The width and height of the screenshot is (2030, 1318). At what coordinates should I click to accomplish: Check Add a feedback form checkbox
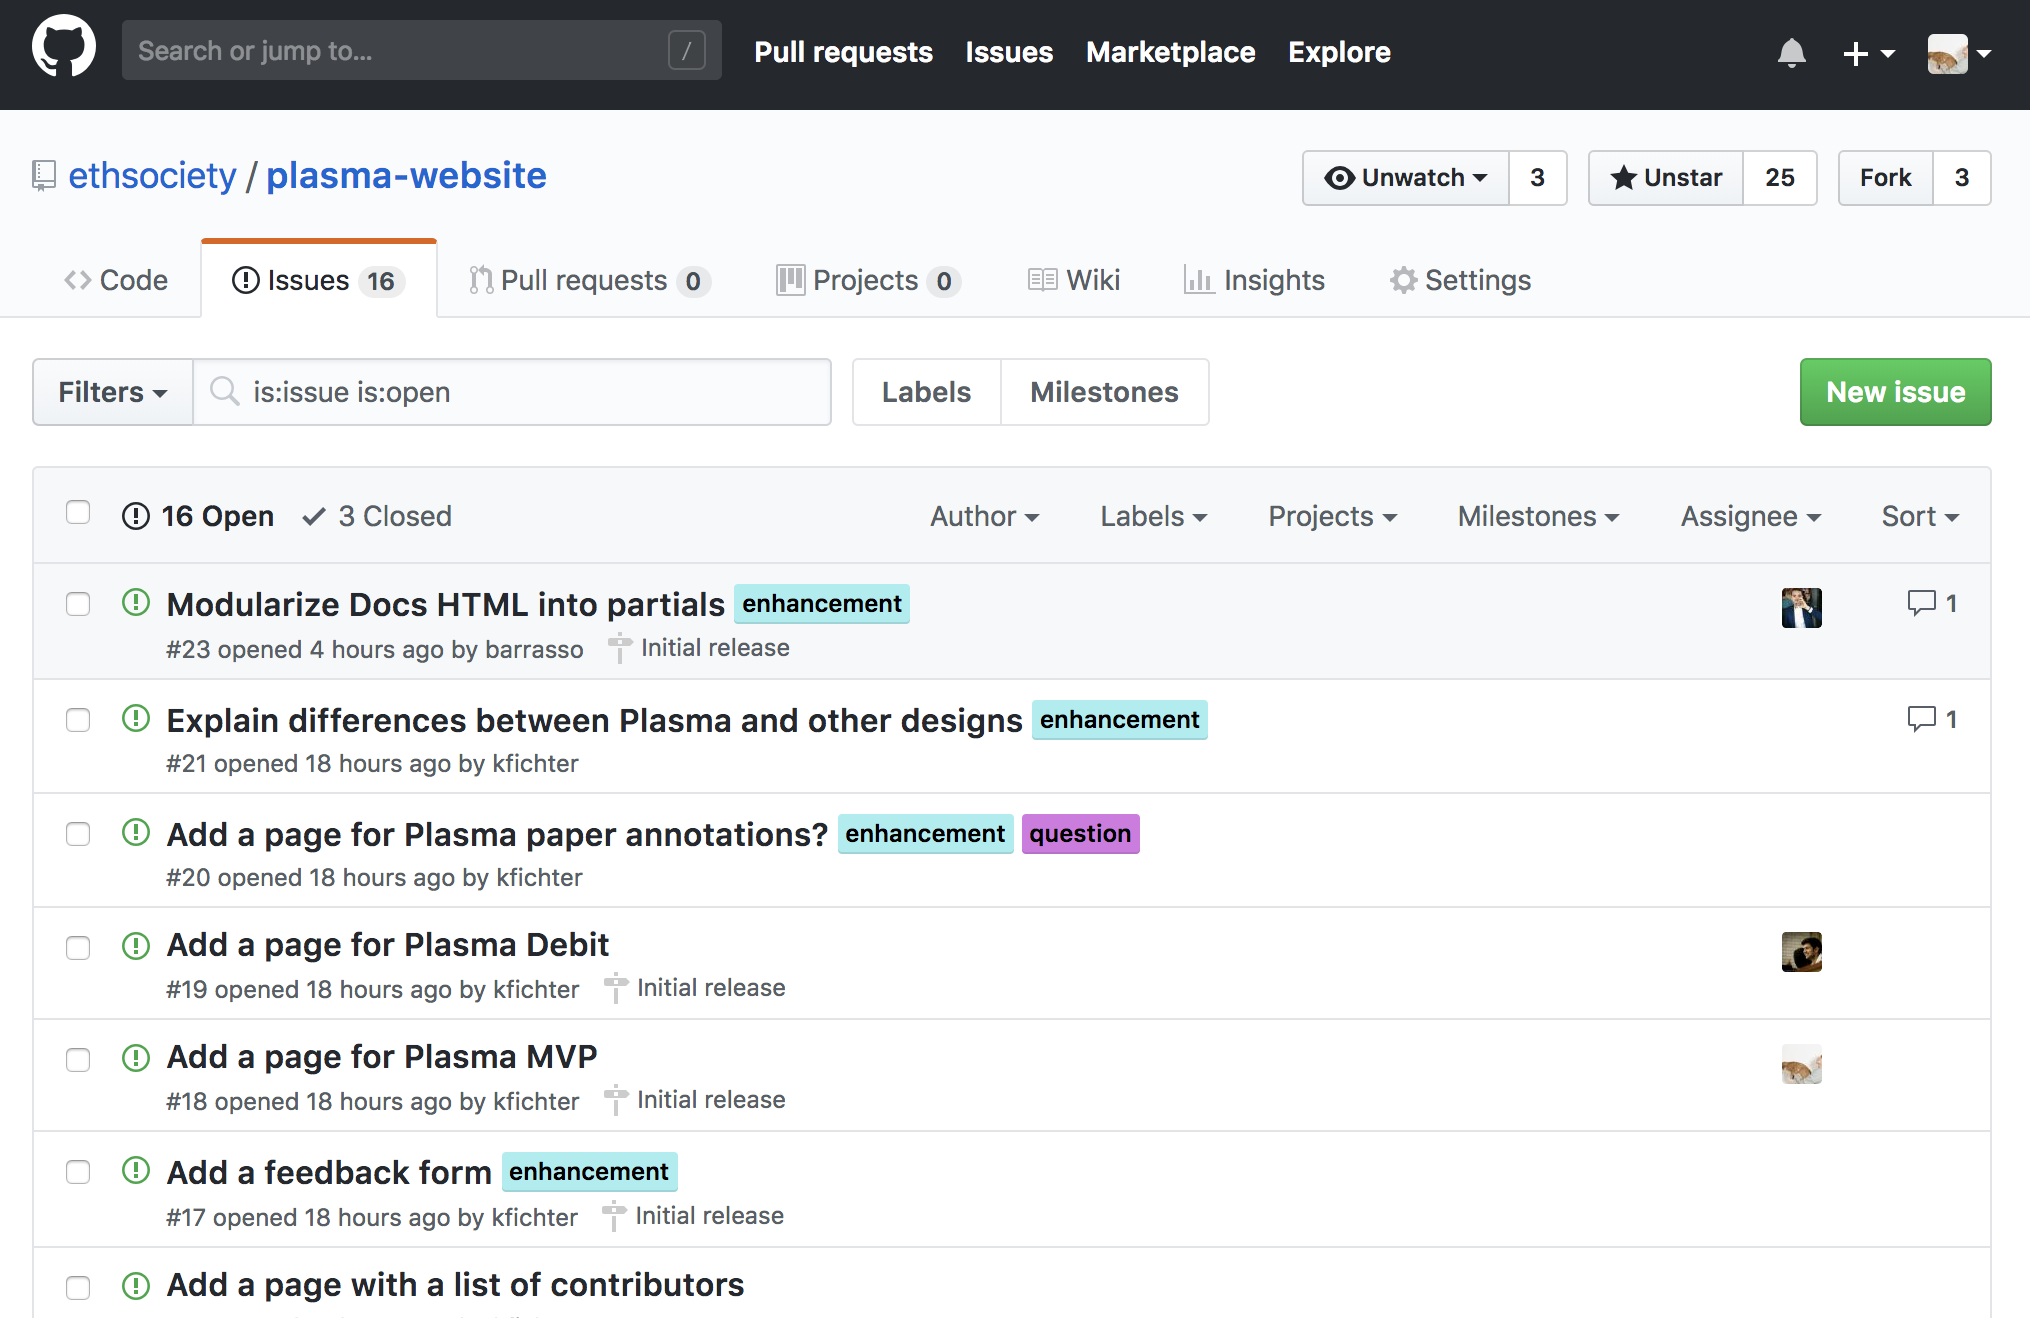pyautogui.click(x=78, y=1172)
